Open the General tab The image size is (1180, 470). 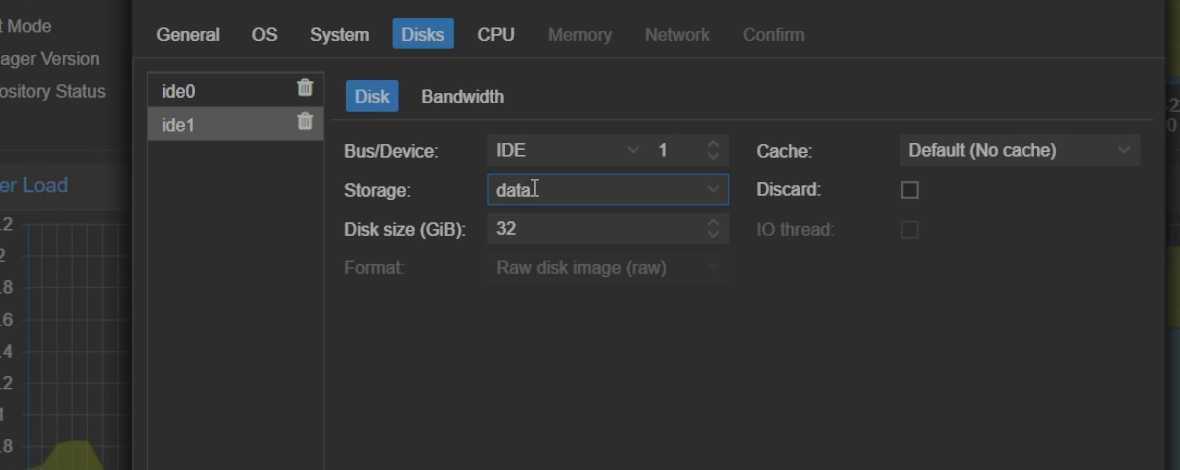click(x=188, y=35)
